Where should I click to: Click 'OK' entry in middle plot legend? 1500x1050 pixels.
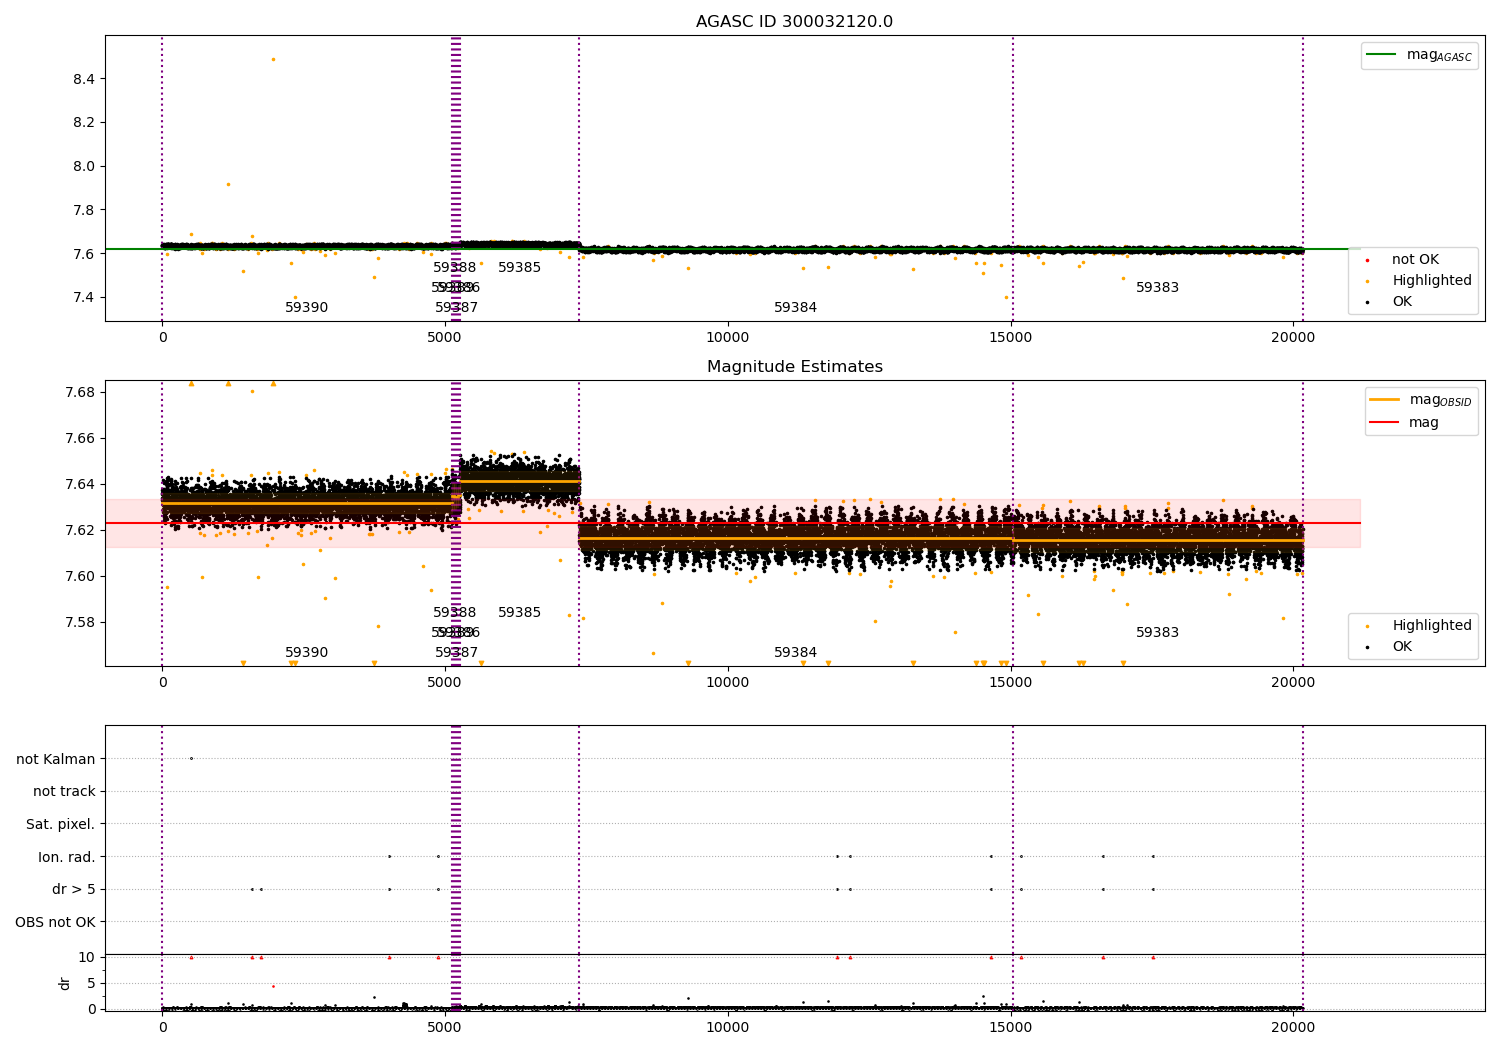[1402, 647]
